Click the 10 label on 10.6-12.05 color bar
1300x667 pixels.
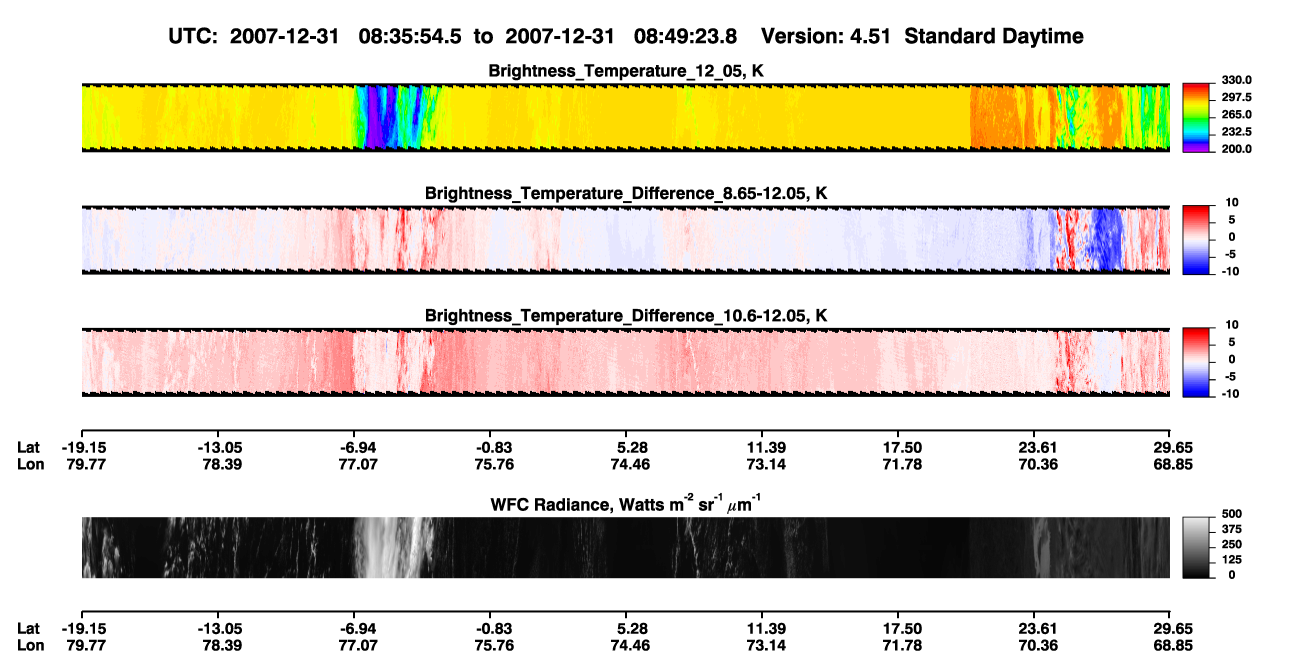[x=1234, y=325]
